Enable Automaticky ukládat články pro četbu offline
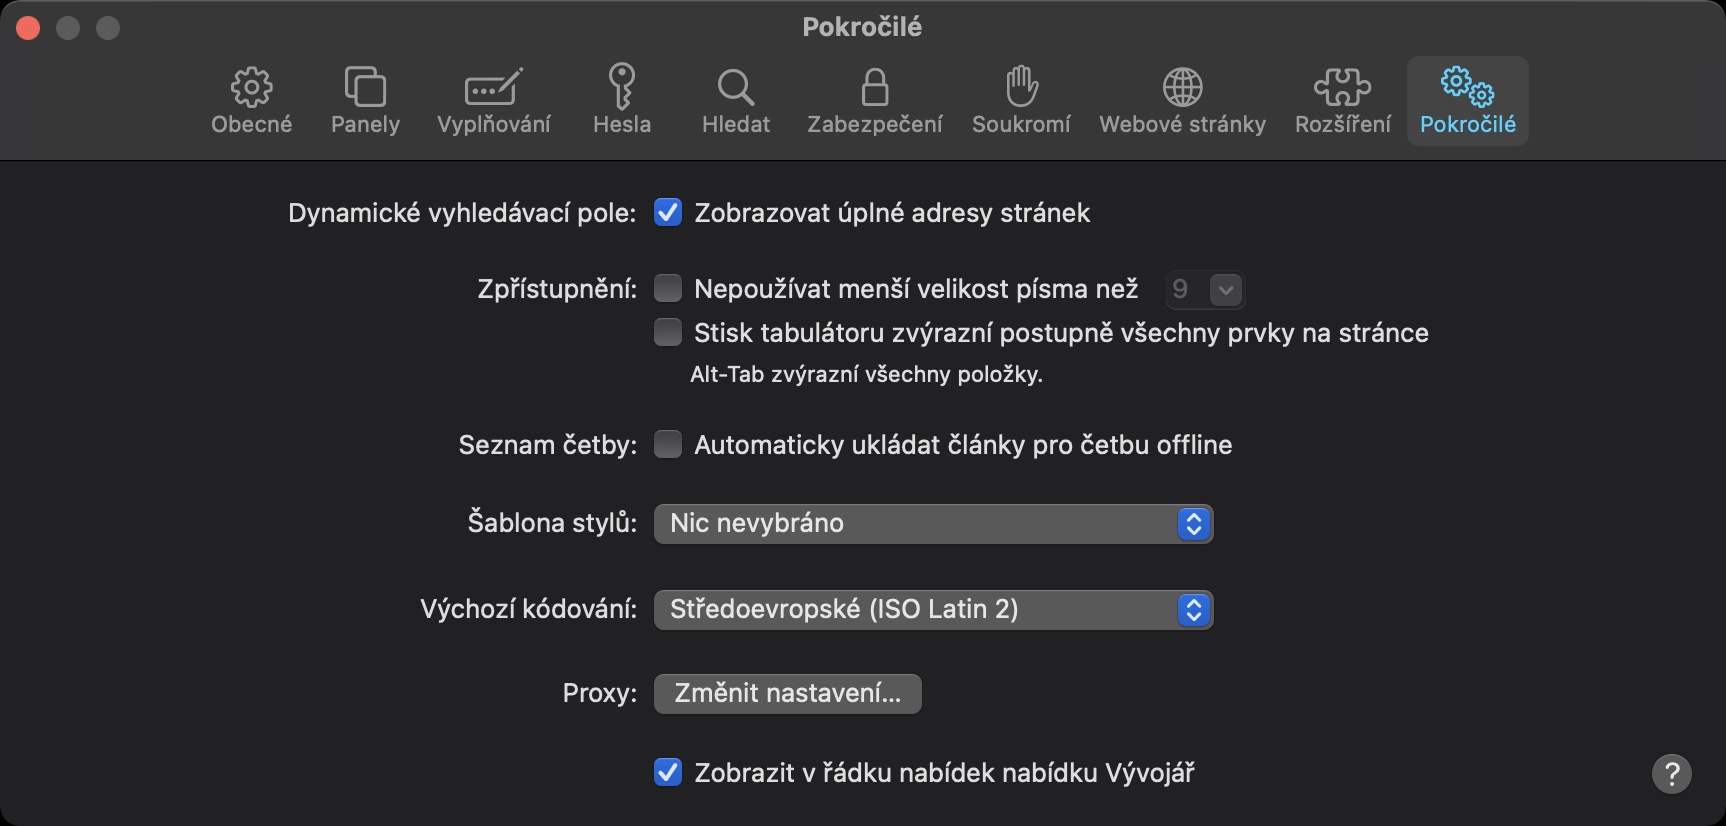Screen dimensions: 1726x826 pos(668,444)
